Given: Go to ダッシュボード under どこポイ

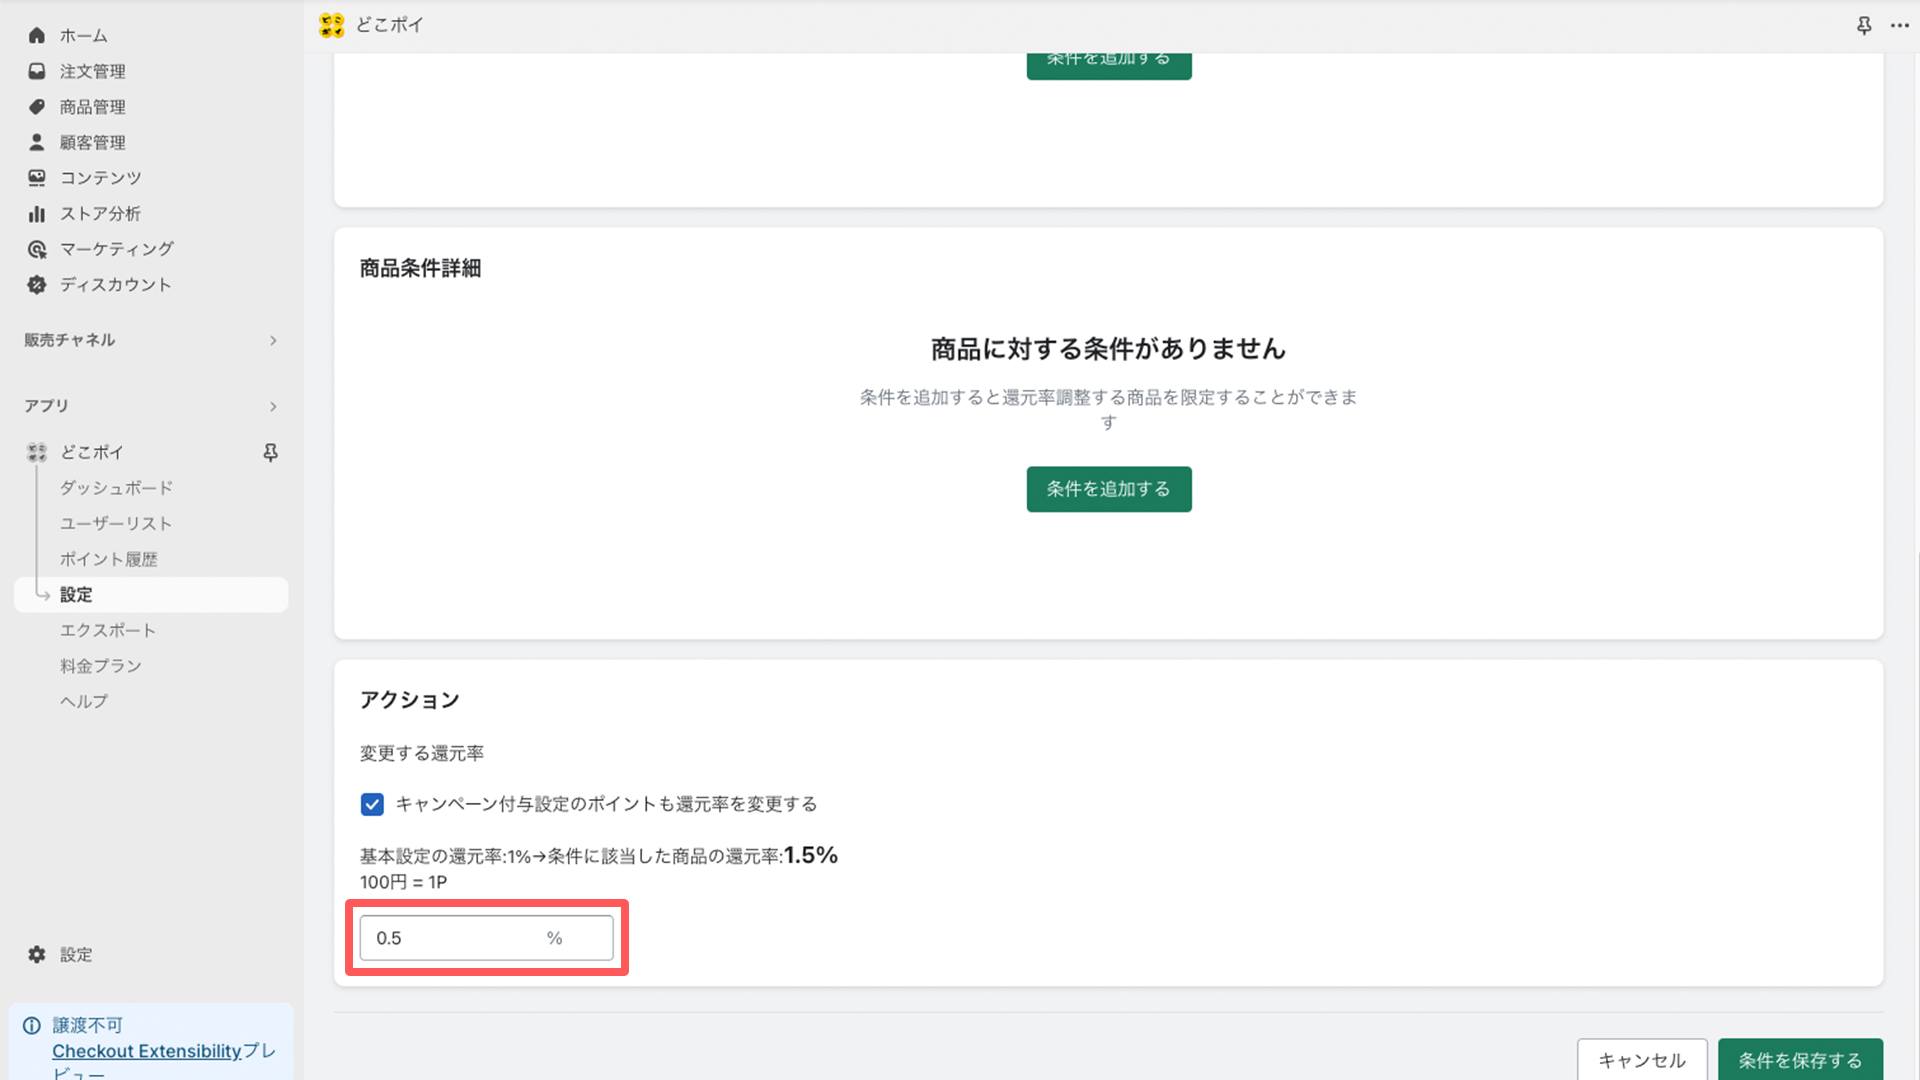Looking at the screenshot, I should coord(116,488).
